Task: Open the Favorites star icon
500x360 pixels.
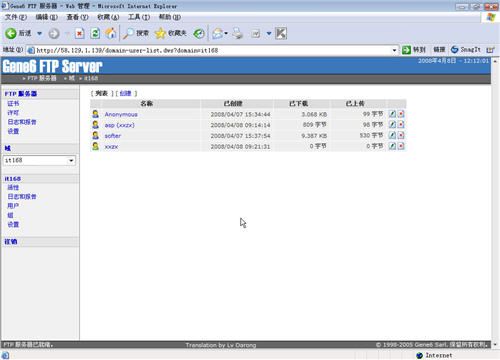Action: click(x=160, y=33)
